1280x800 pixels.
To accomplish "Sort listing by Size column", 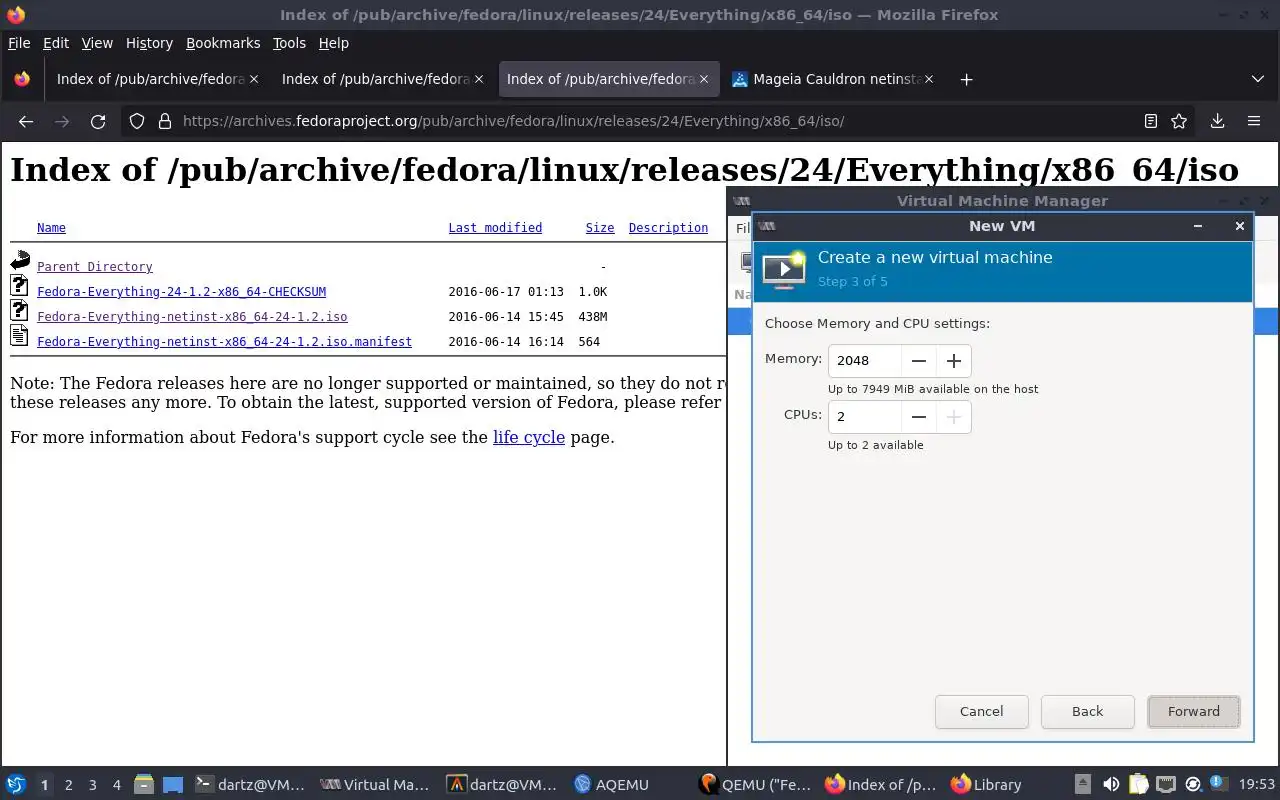I will (x=600, y=228).
